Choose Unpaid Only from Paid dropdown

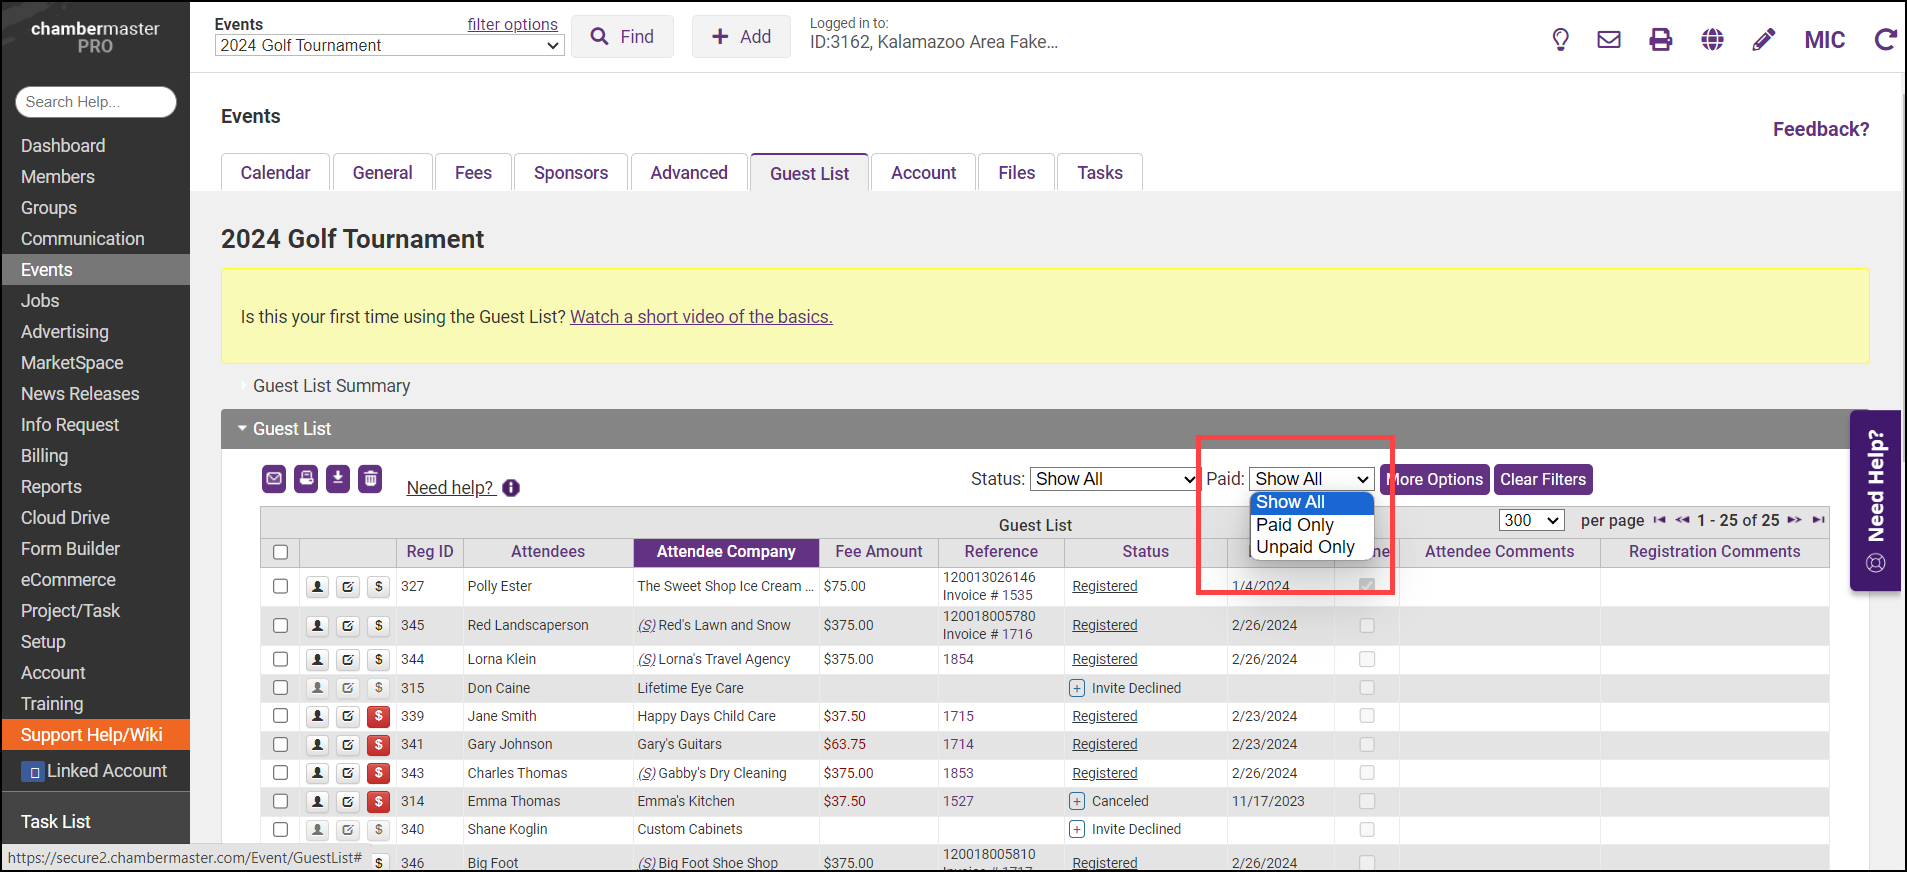(1305, 547)
